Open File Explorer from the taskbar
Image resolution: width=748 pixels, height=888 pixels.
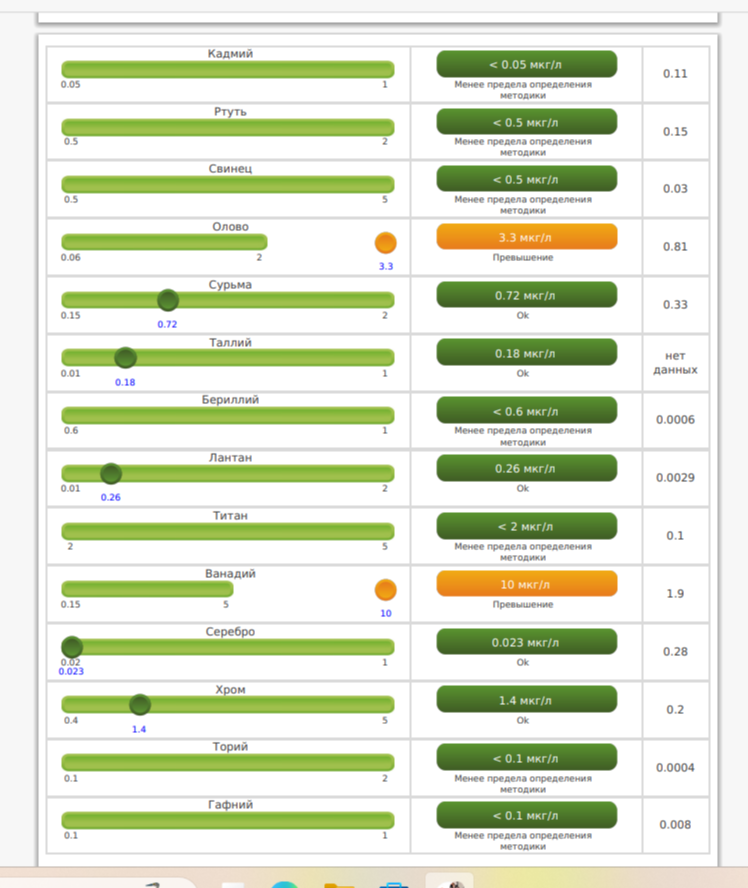coord(339,882)
